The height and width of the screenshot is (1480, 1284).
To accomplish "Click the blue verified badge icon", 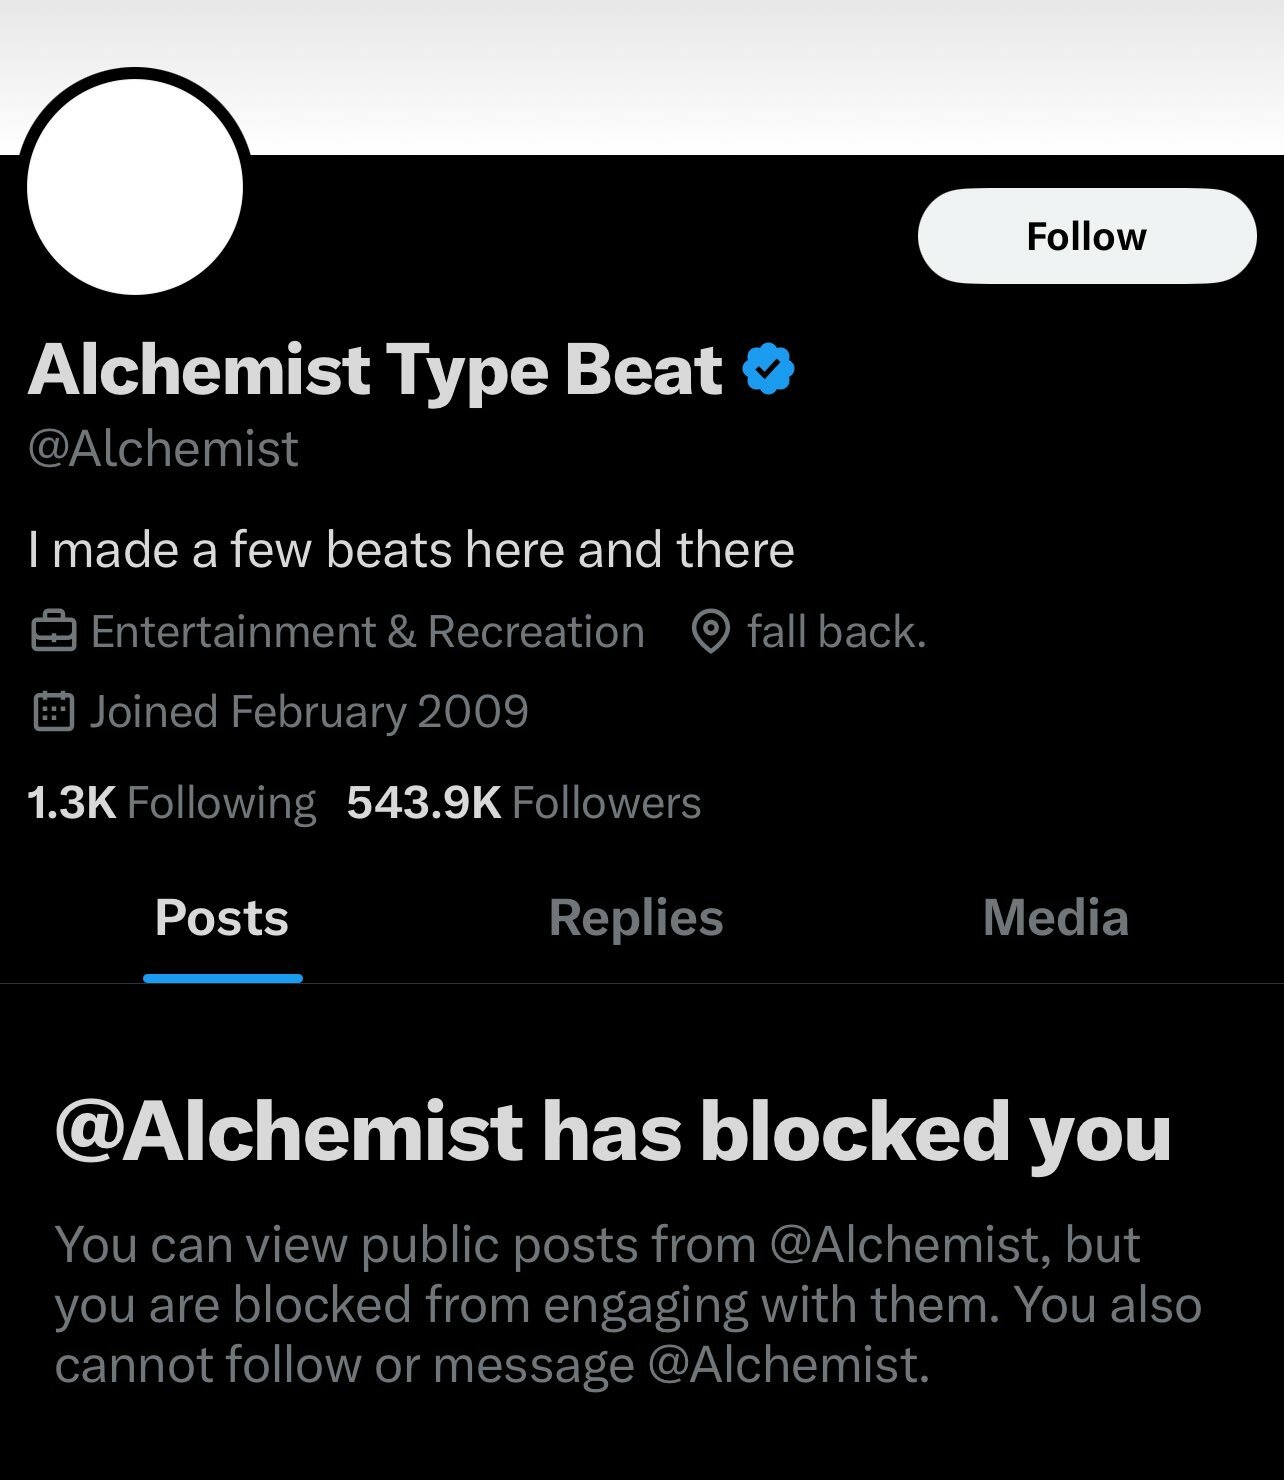I will click(x=768, y=369).
